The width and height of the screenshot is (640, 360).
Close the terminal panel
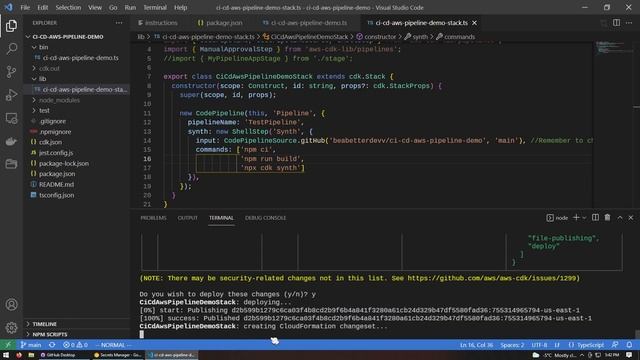[x=631, y=218]
